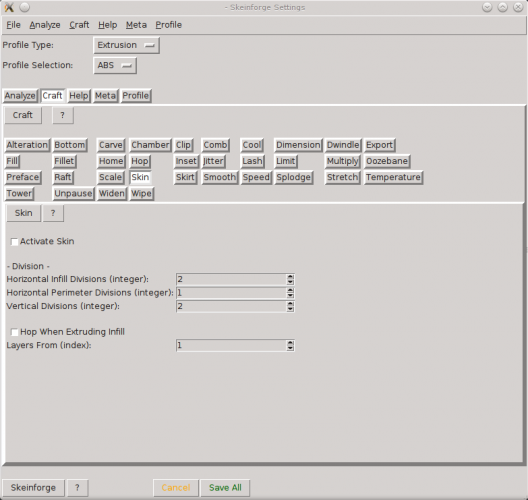Click the Save All button
This screenshot has width=528, height=500.
[x=225, y=488]
